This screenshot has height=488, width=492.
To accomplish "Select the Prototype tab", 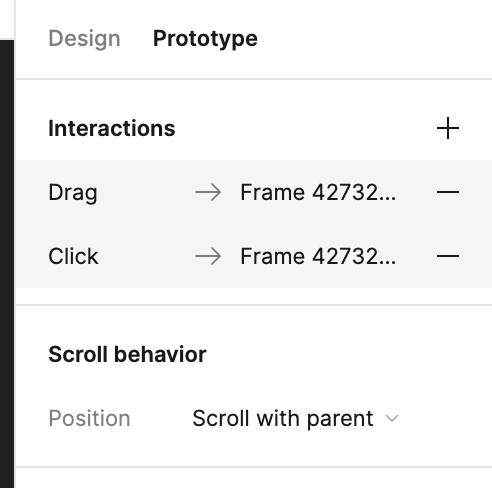I will [x=205, y=39].
